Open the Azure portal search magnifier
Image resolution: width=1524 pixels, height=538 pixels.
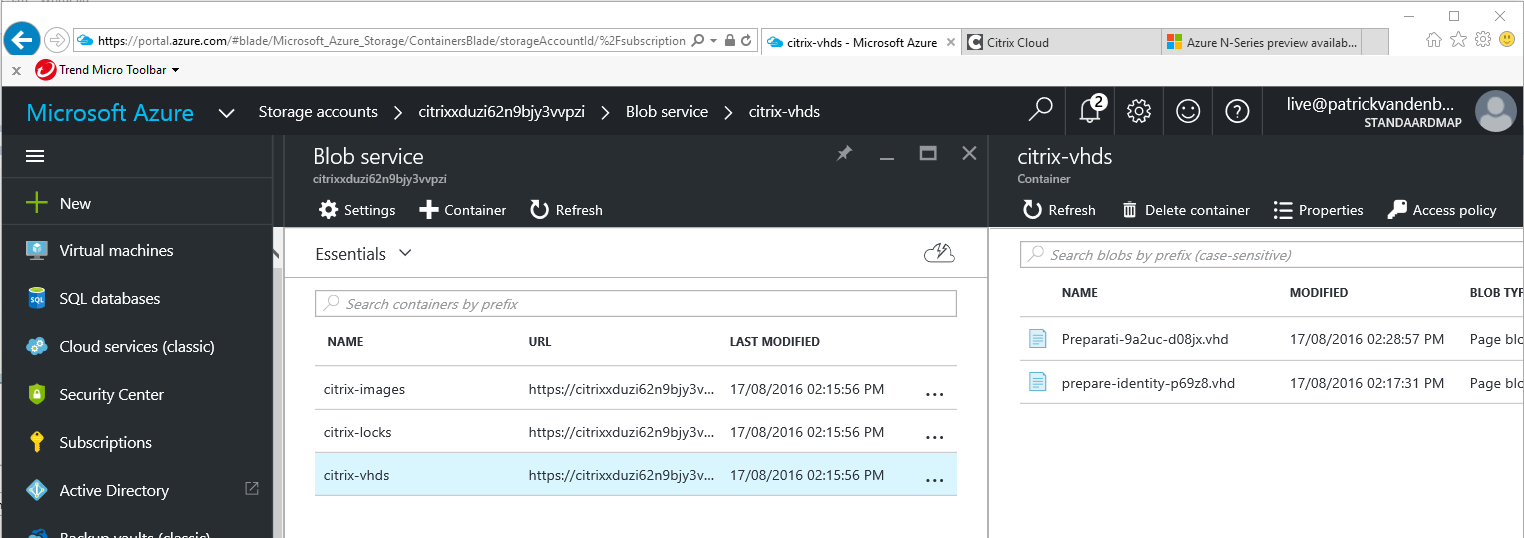1041,110
